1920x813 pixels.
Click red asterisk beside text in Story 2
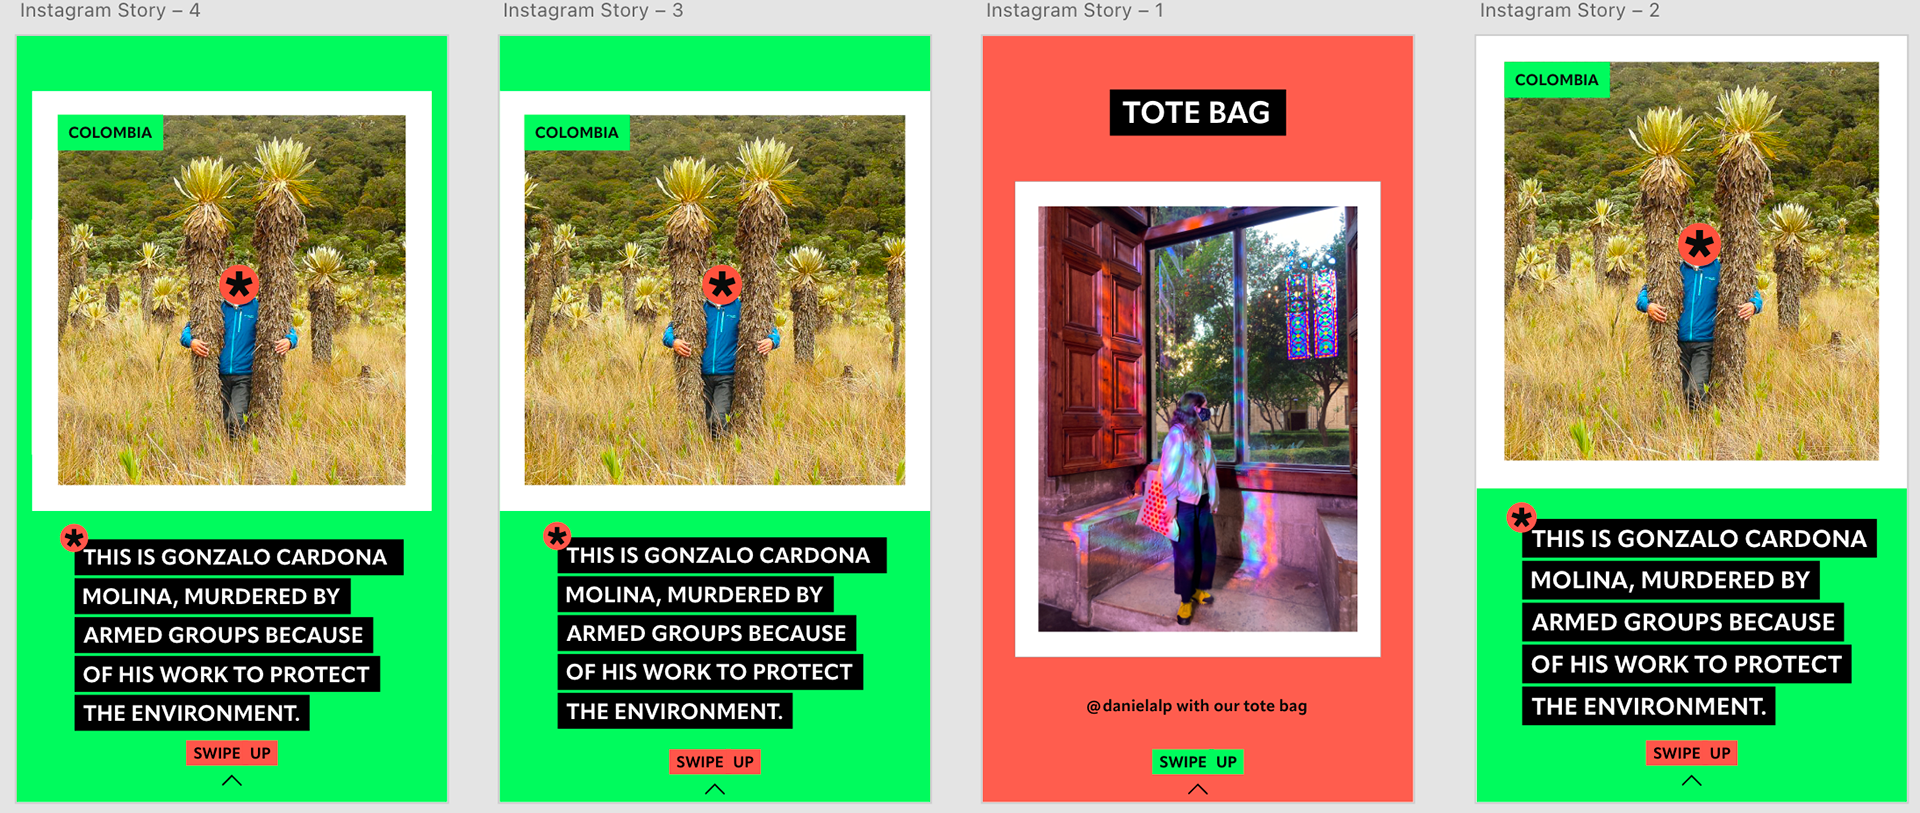click(1522, 518)
